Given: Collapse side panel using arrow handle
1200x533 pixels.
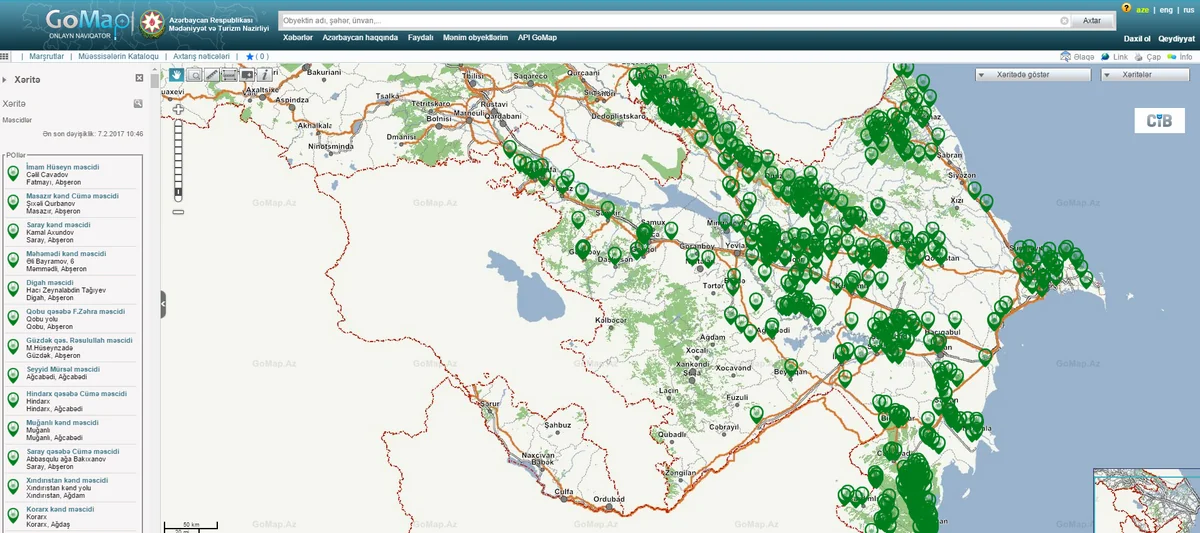Looking at the screenshot, I should point(163,304).
